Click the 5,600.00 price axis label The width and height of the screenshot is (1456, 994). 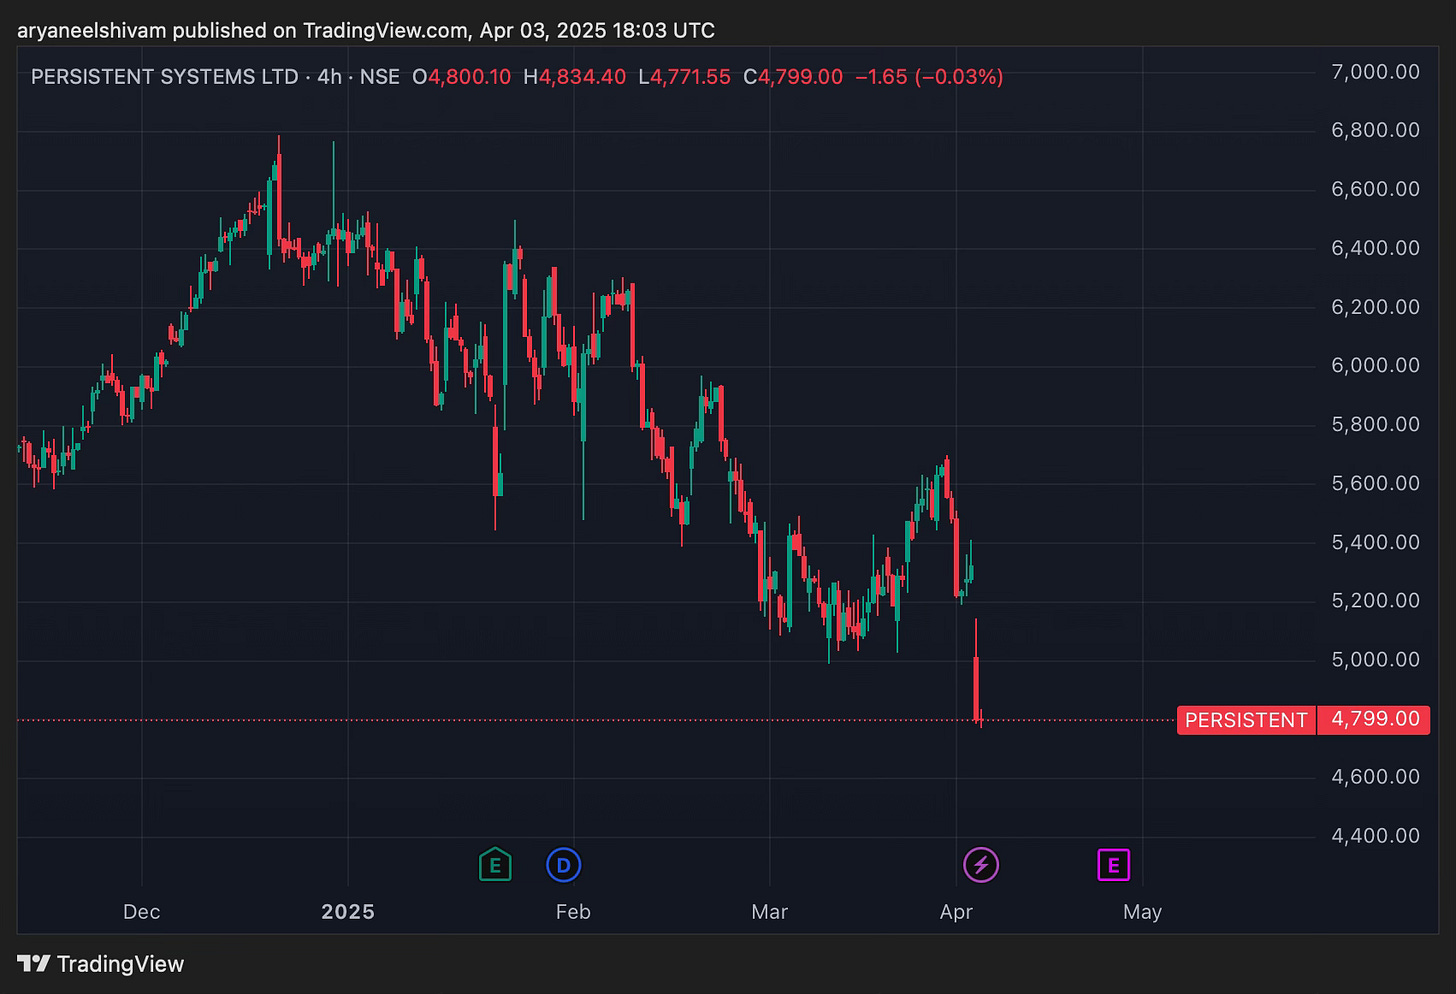click(x=1375, y=483)
